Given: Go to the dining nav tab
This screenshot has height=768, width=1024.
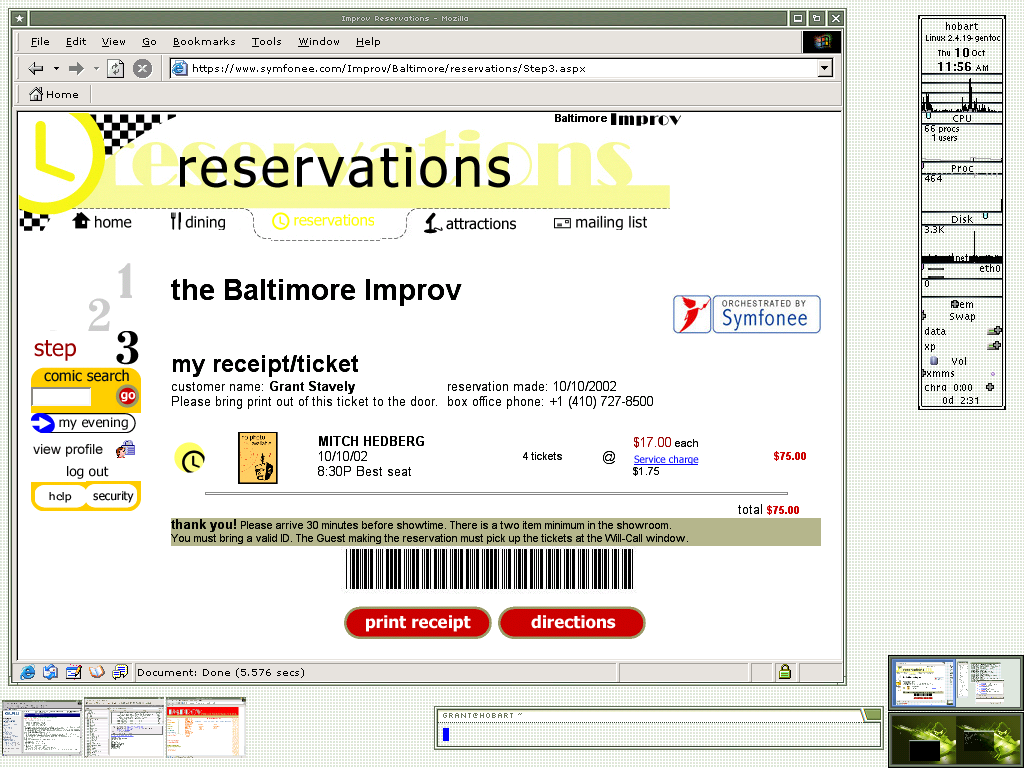Looking at the screenshot, I should (198, 222).
